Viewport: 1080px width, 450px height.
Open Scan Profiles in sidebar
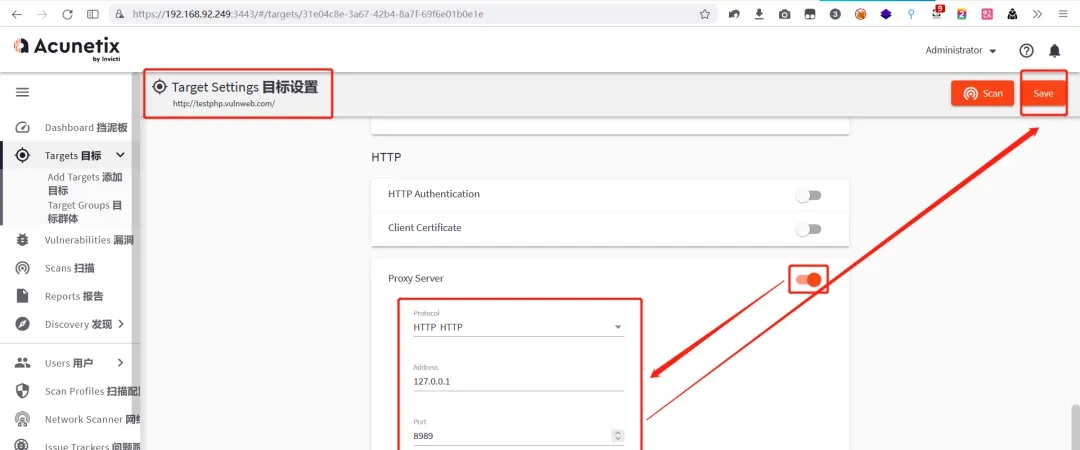pyautogui.click(x=92, y=391)
